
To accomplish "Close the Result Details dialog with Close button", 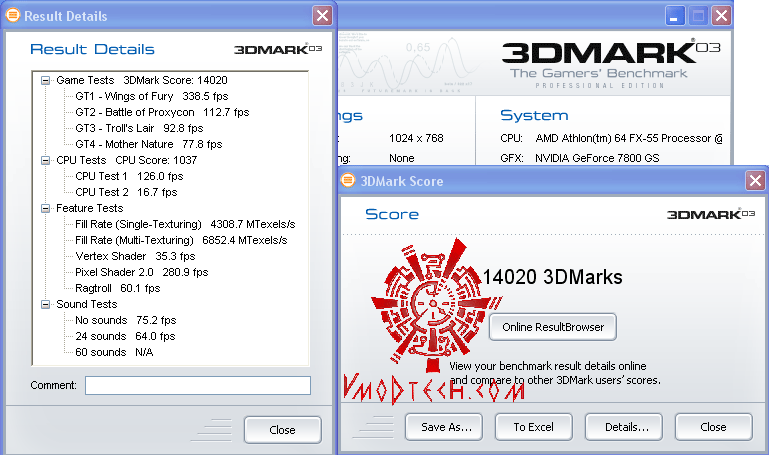I will pos(282,430).
